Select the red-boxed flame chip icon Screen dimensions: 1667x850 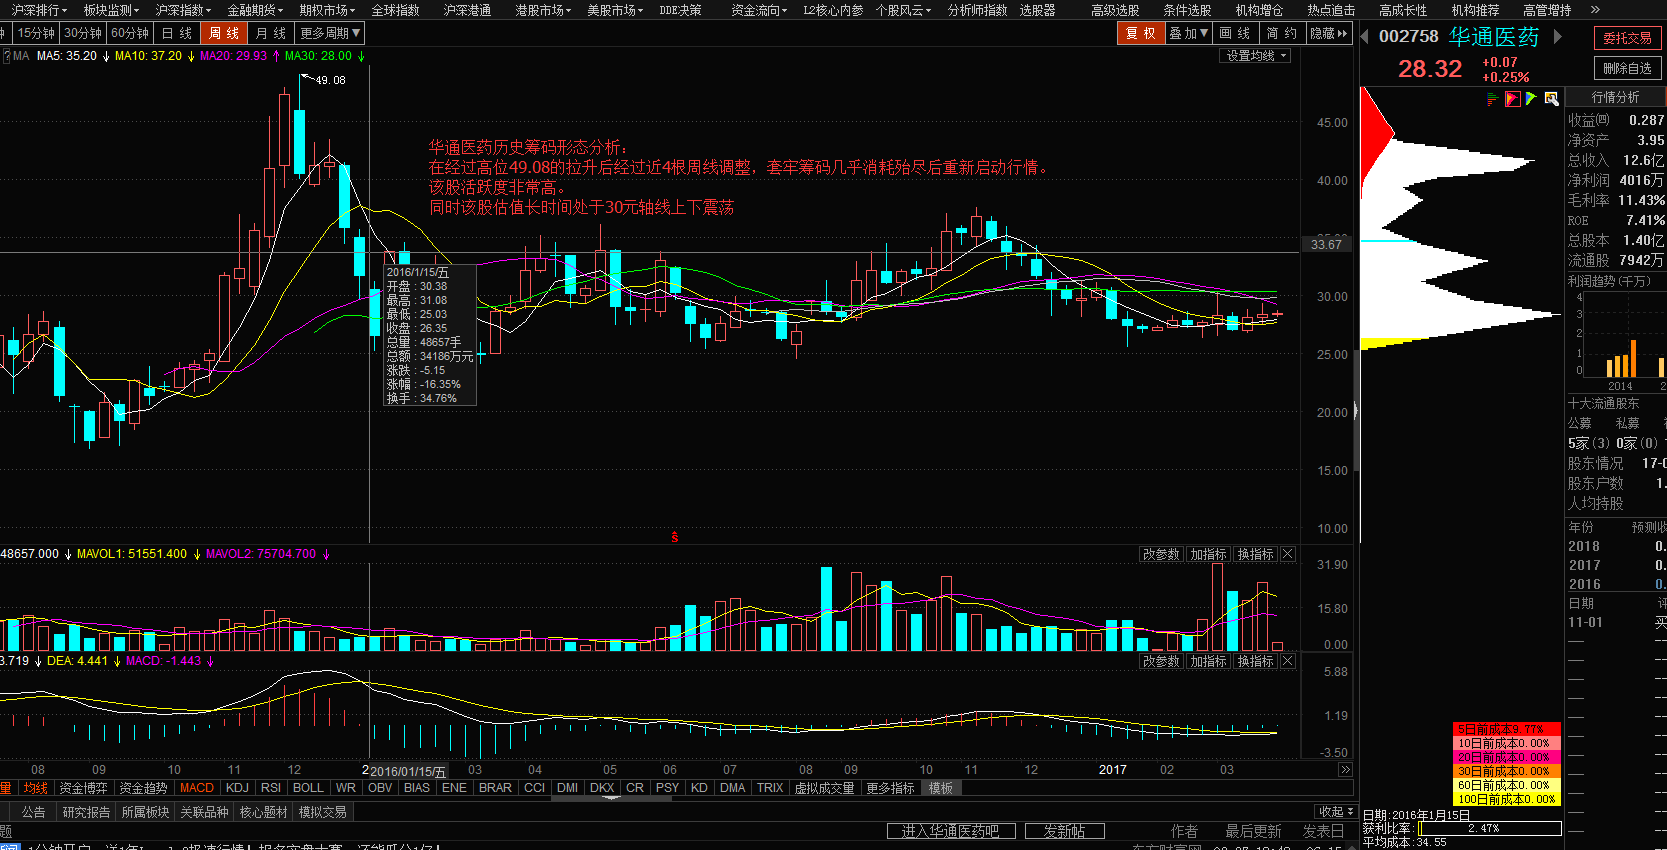[x=1512, y=98]
